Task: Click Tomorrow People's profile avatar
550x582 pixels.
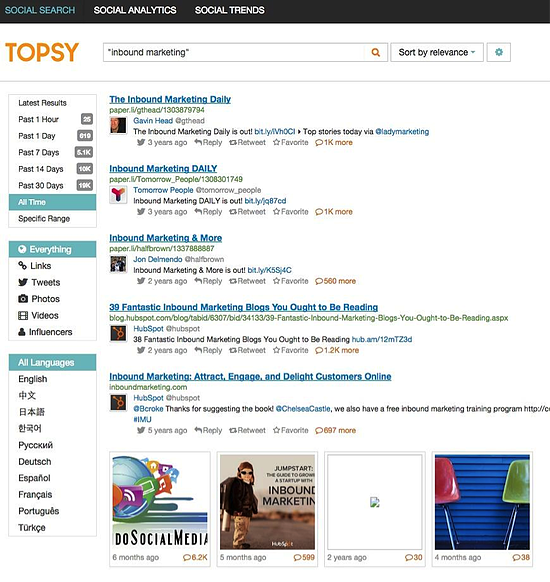Action: click(118, 194)
